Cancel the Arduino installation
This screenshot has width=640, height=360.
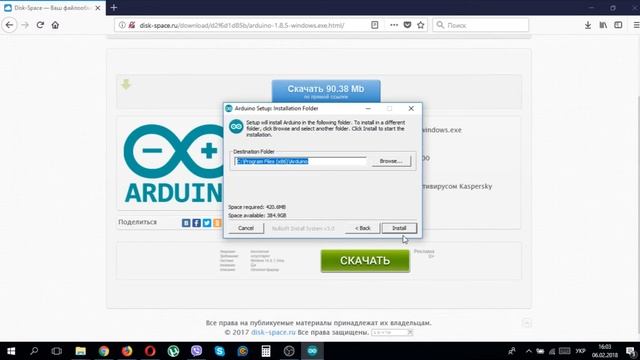246,228
